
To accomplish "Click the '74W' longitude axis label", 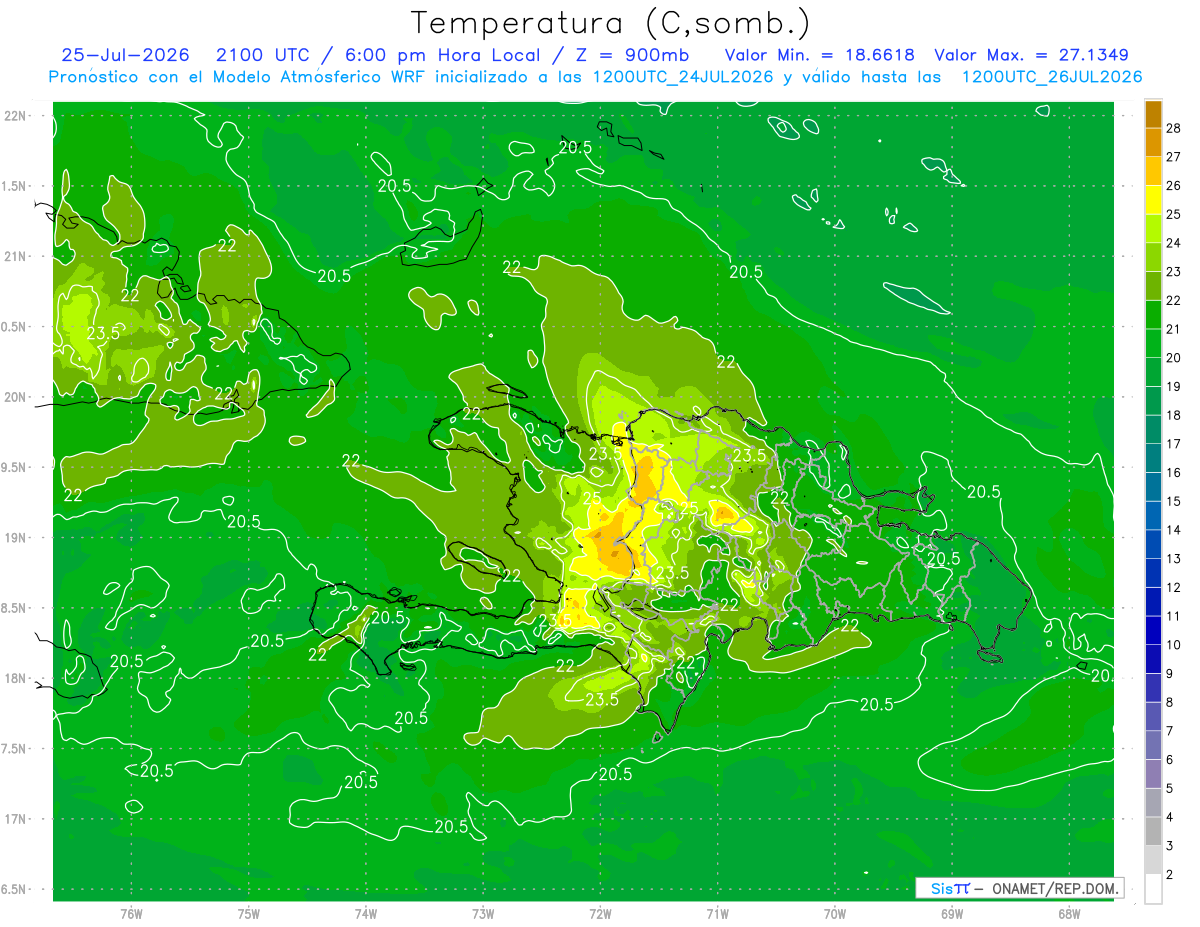I will [366, 914].
